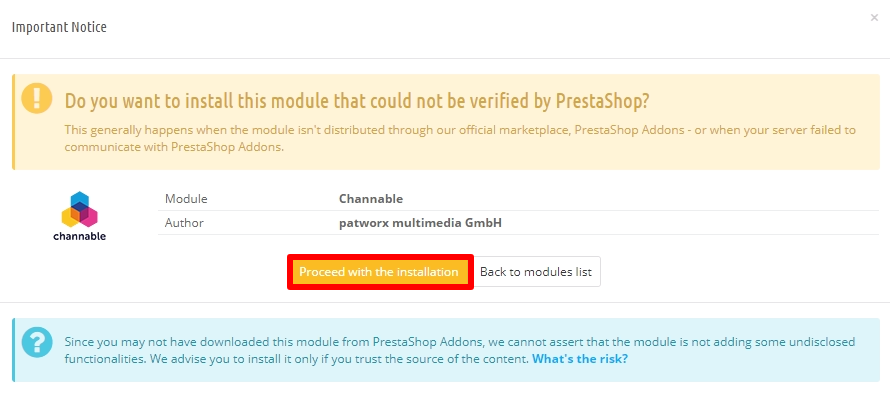Proceed with the installation
The width and height of the screenshot is (890, 406).
[379, 272]
